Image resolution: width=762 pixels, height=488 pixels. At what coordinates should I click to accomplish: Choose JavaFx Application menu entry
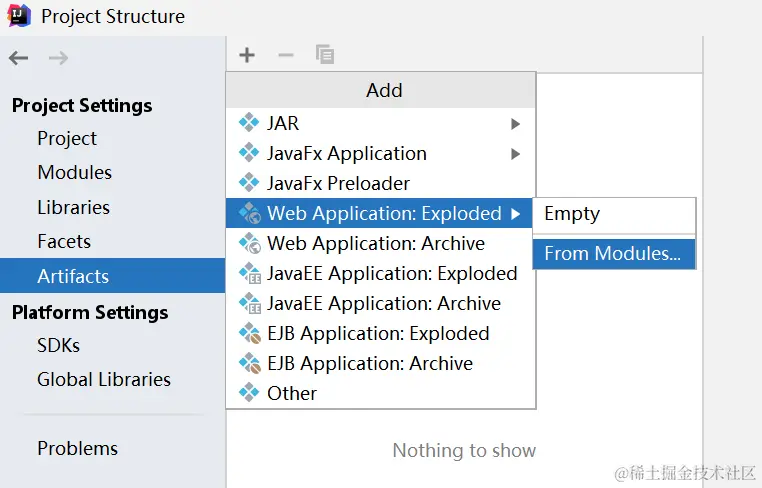click(381, 153)
